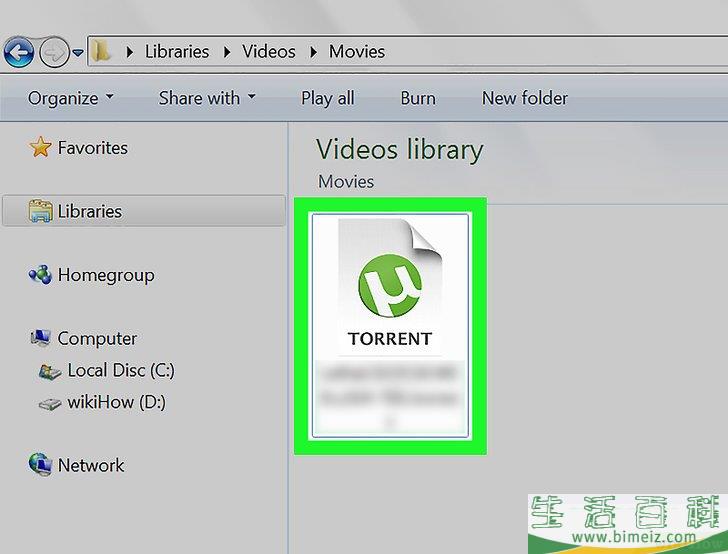Screen dimensions: 728x554
Task: Select Favorites in the navigation pane
Action: [92, 148]
